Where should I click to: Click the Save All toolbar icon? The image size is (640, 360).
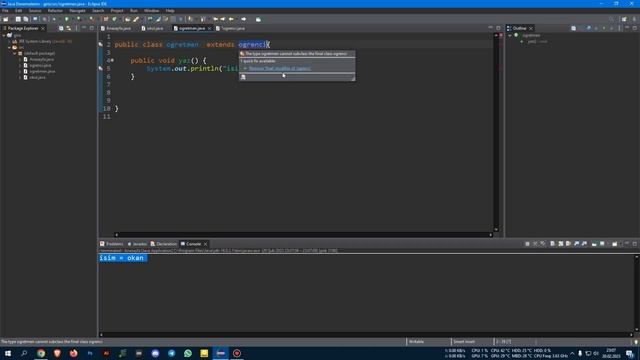coord(26,19)
